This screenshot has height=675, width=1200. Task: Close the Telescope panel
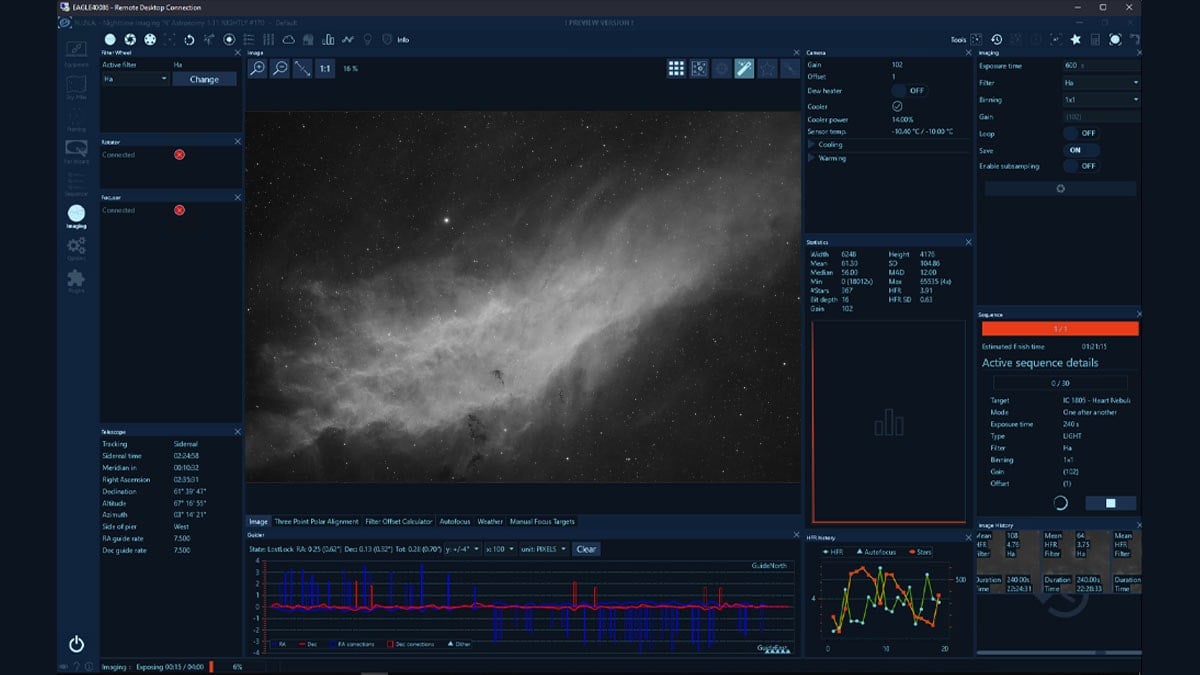click(237, 431)
